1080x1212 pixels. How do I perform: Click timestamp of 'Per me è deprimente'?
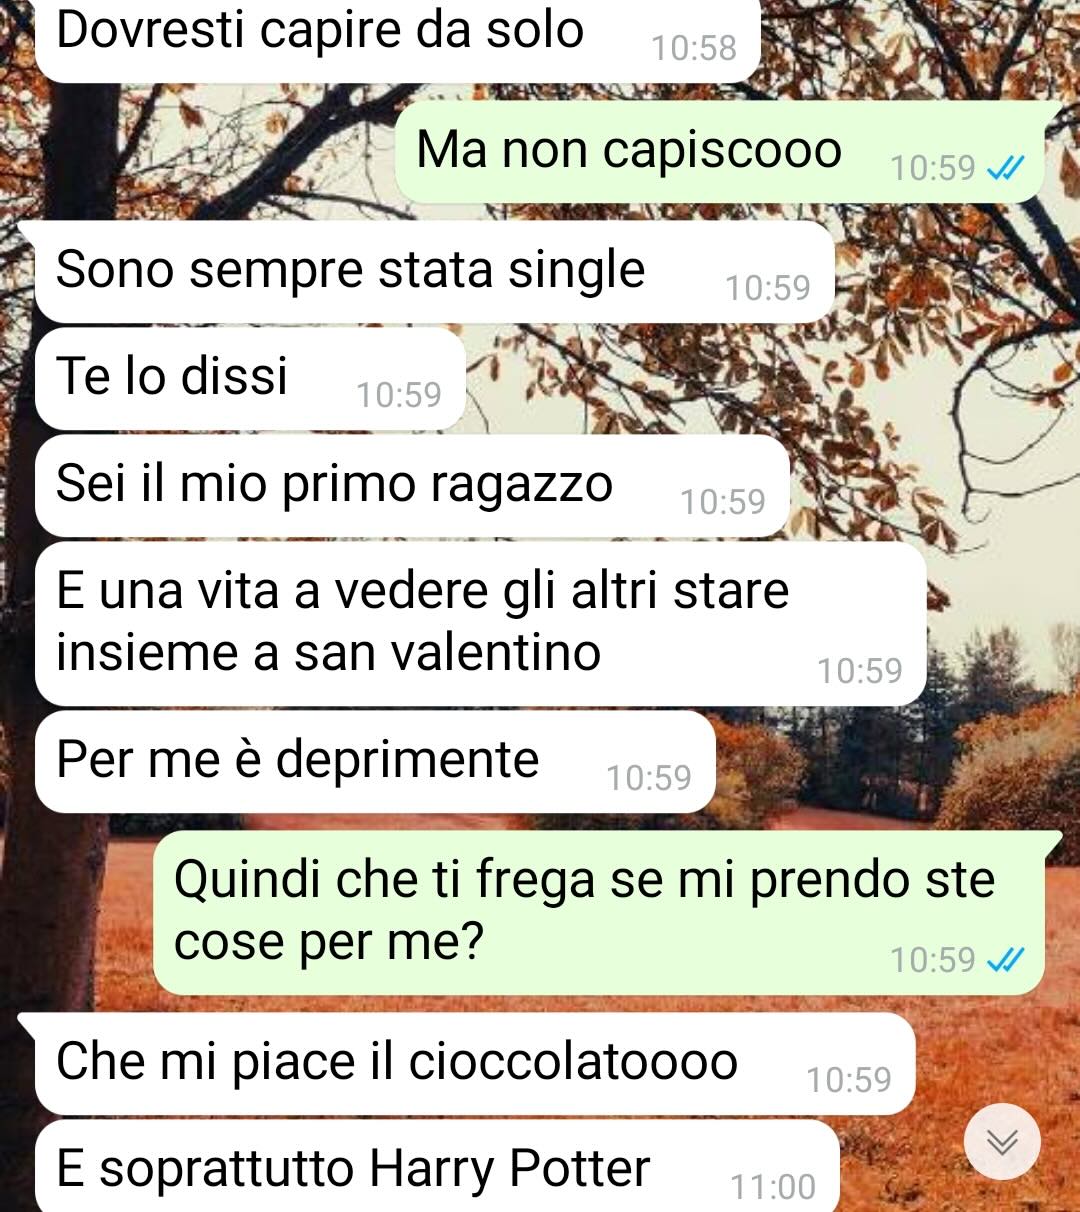(x=649, y=778)
